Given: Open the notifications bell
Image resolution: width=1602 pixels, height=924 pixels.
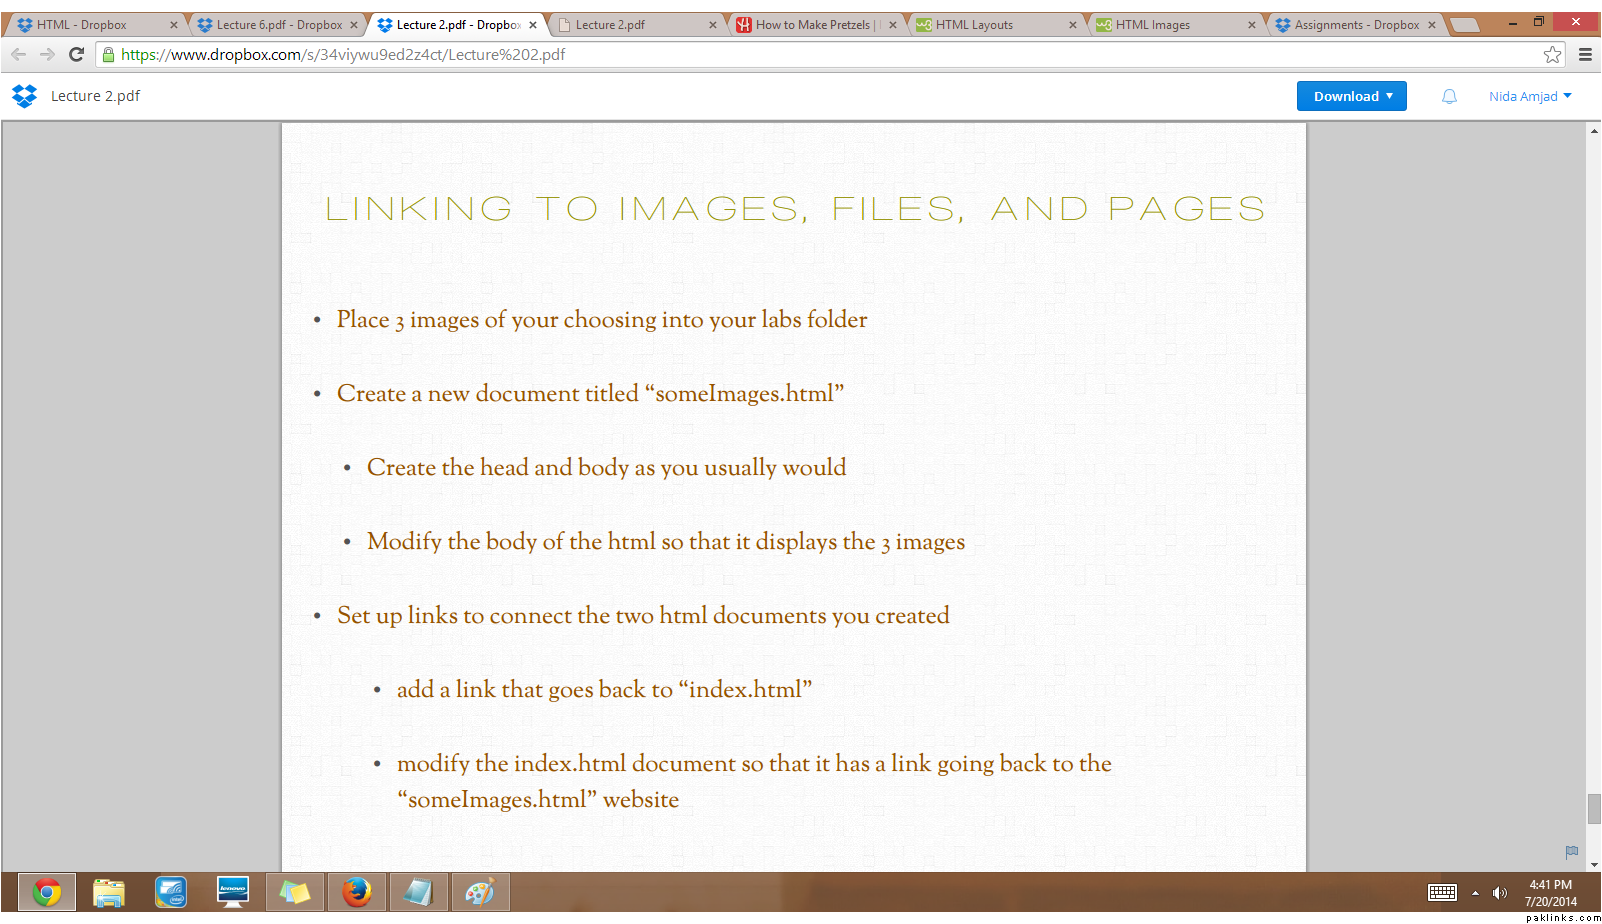Looking at the screenshot, I should pos(1449,96).
